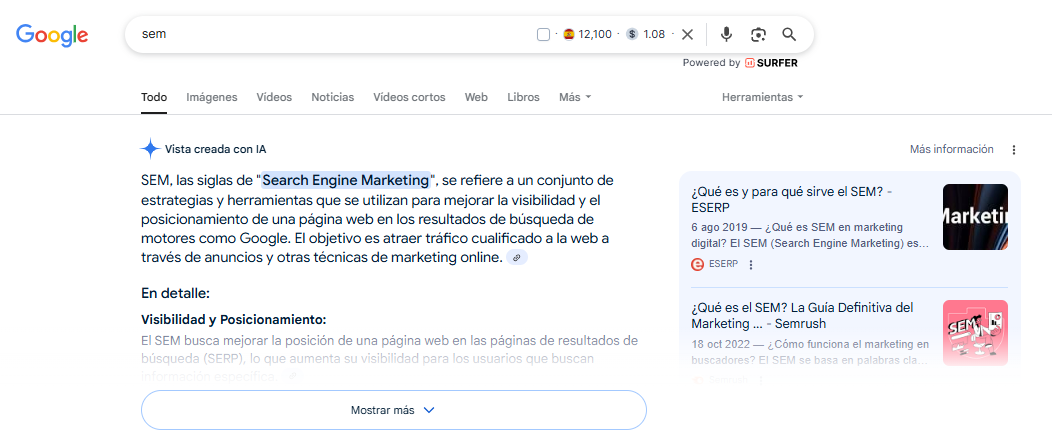The image size is (1052, 432).
Task: Switch to the Vídeos tab
Action: pos(274,97)
